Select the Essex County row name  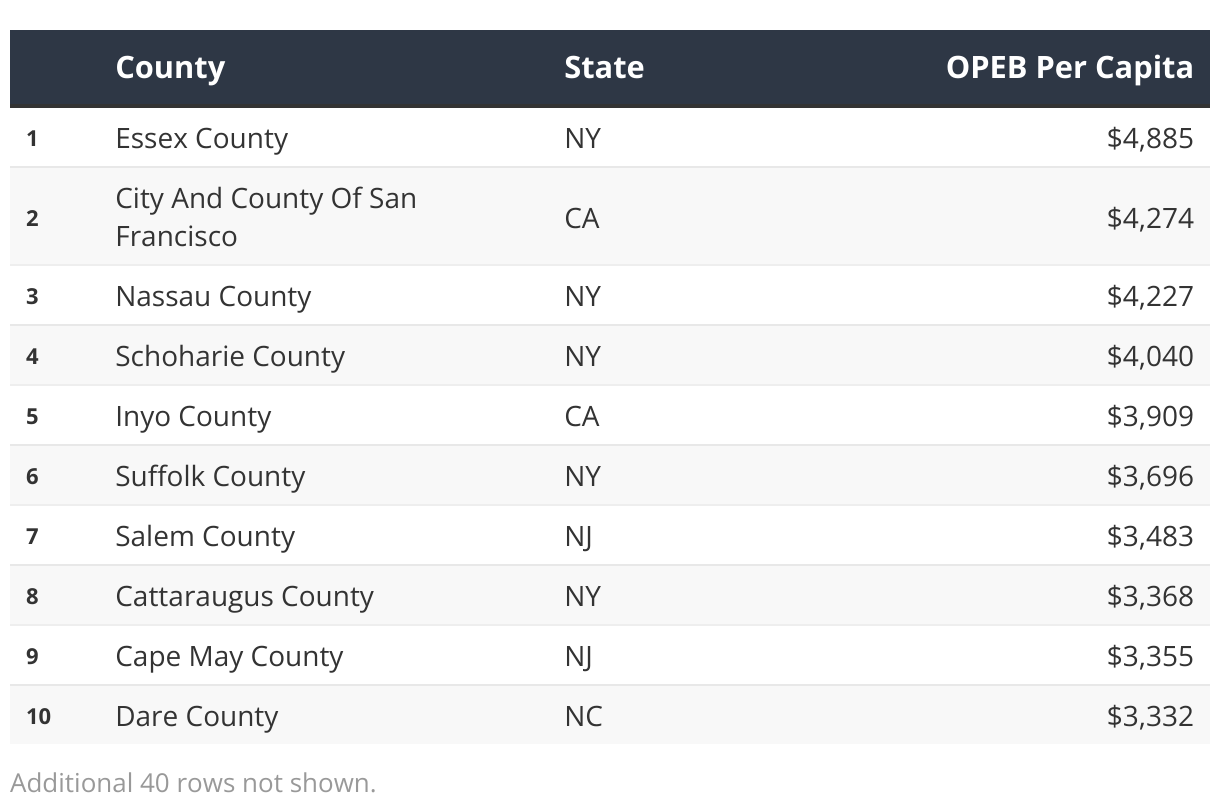click(x=202, y=138)
